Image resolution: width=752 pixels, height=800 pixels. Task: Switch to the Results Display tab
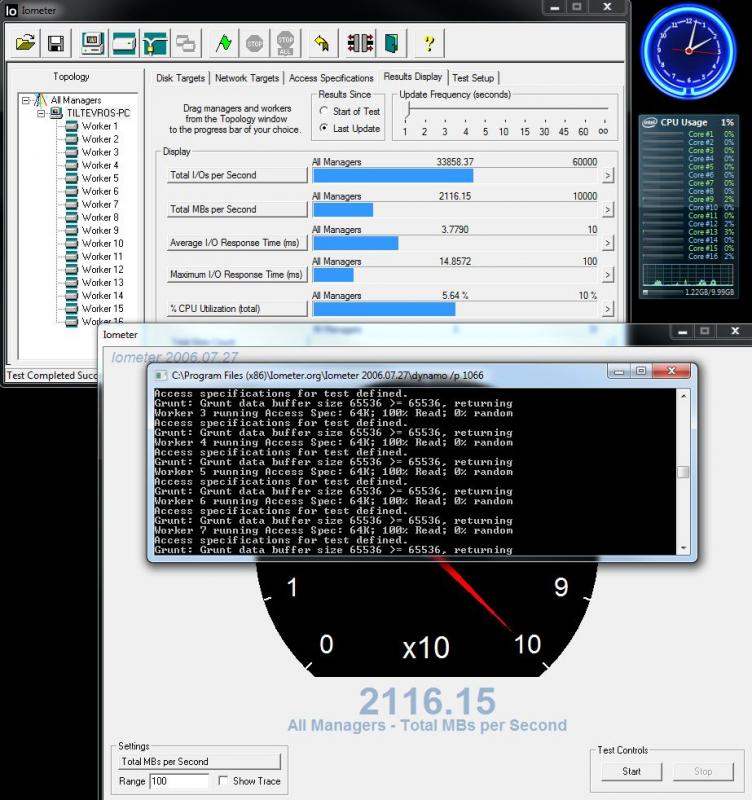click(x=413, y=77)
